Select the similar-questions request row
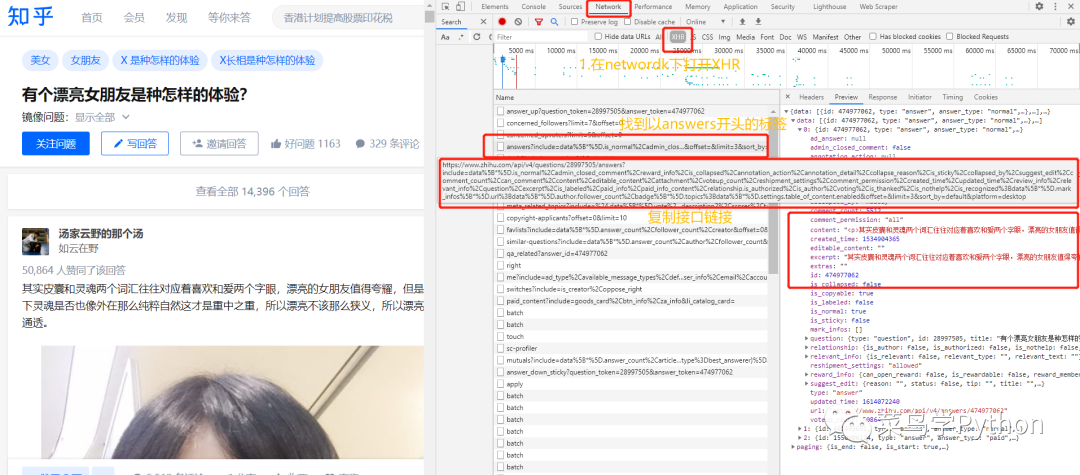1080x475 pixels. (632, 242)
